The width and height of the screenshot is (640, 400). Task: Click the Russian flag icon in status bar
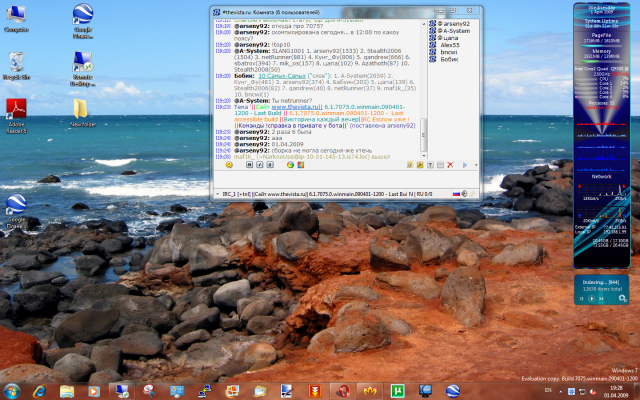tap(456, 194)
